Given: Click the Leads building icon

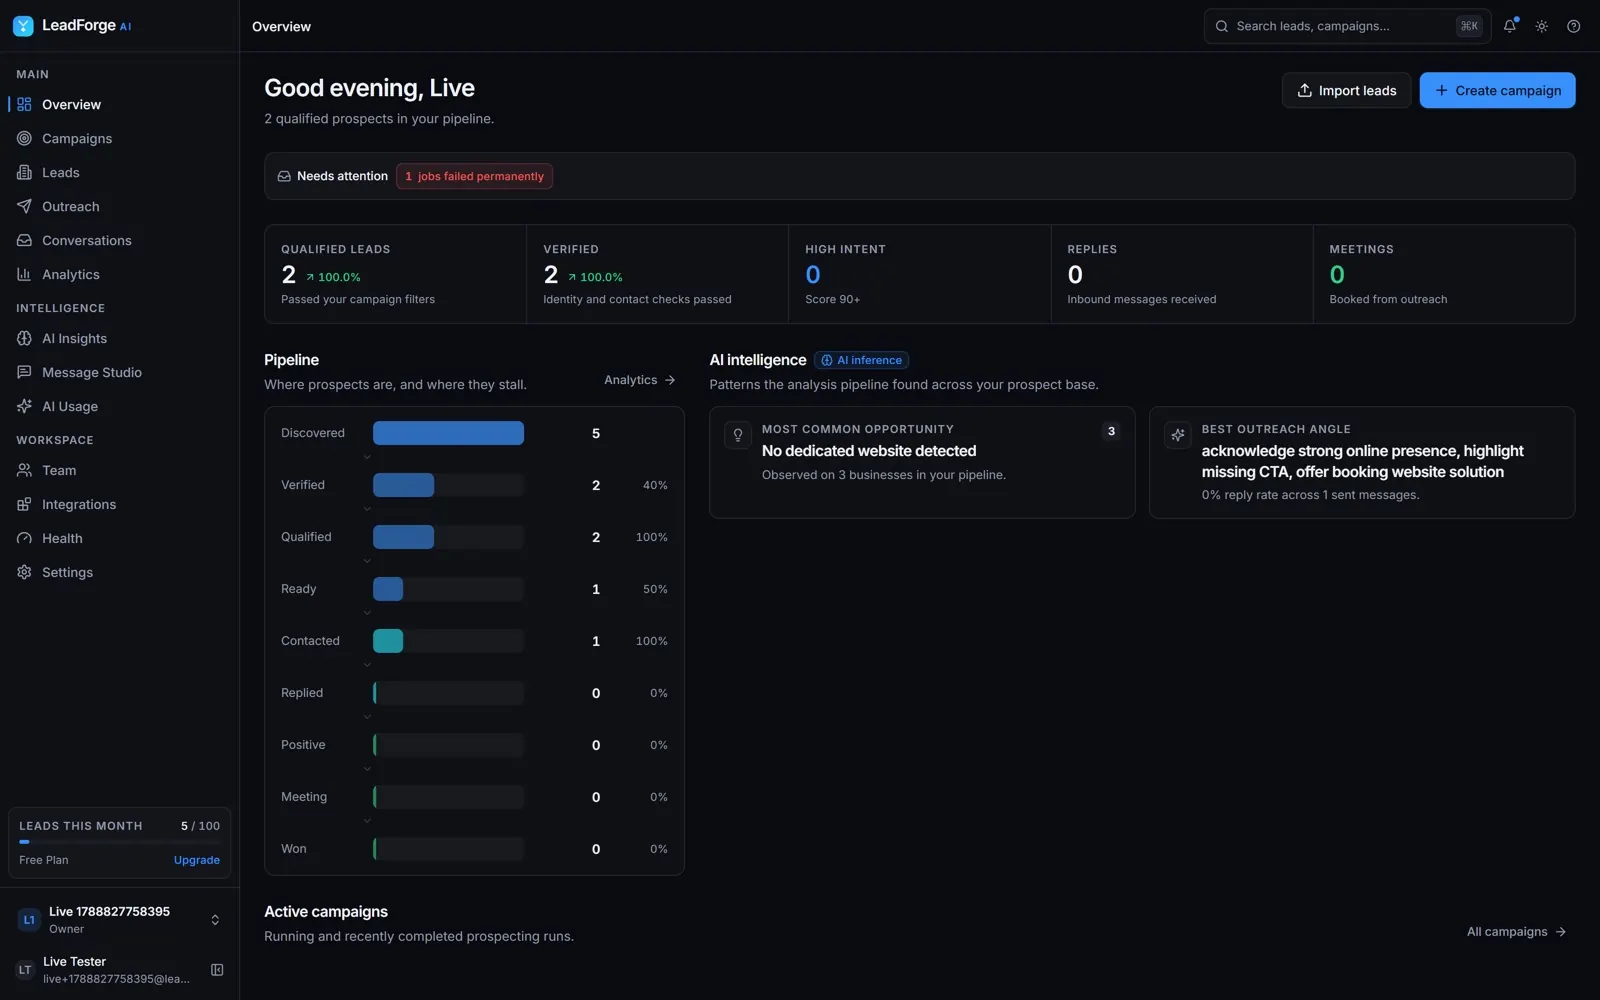Looking at the screenshot, I should click(x=24, y=172).
